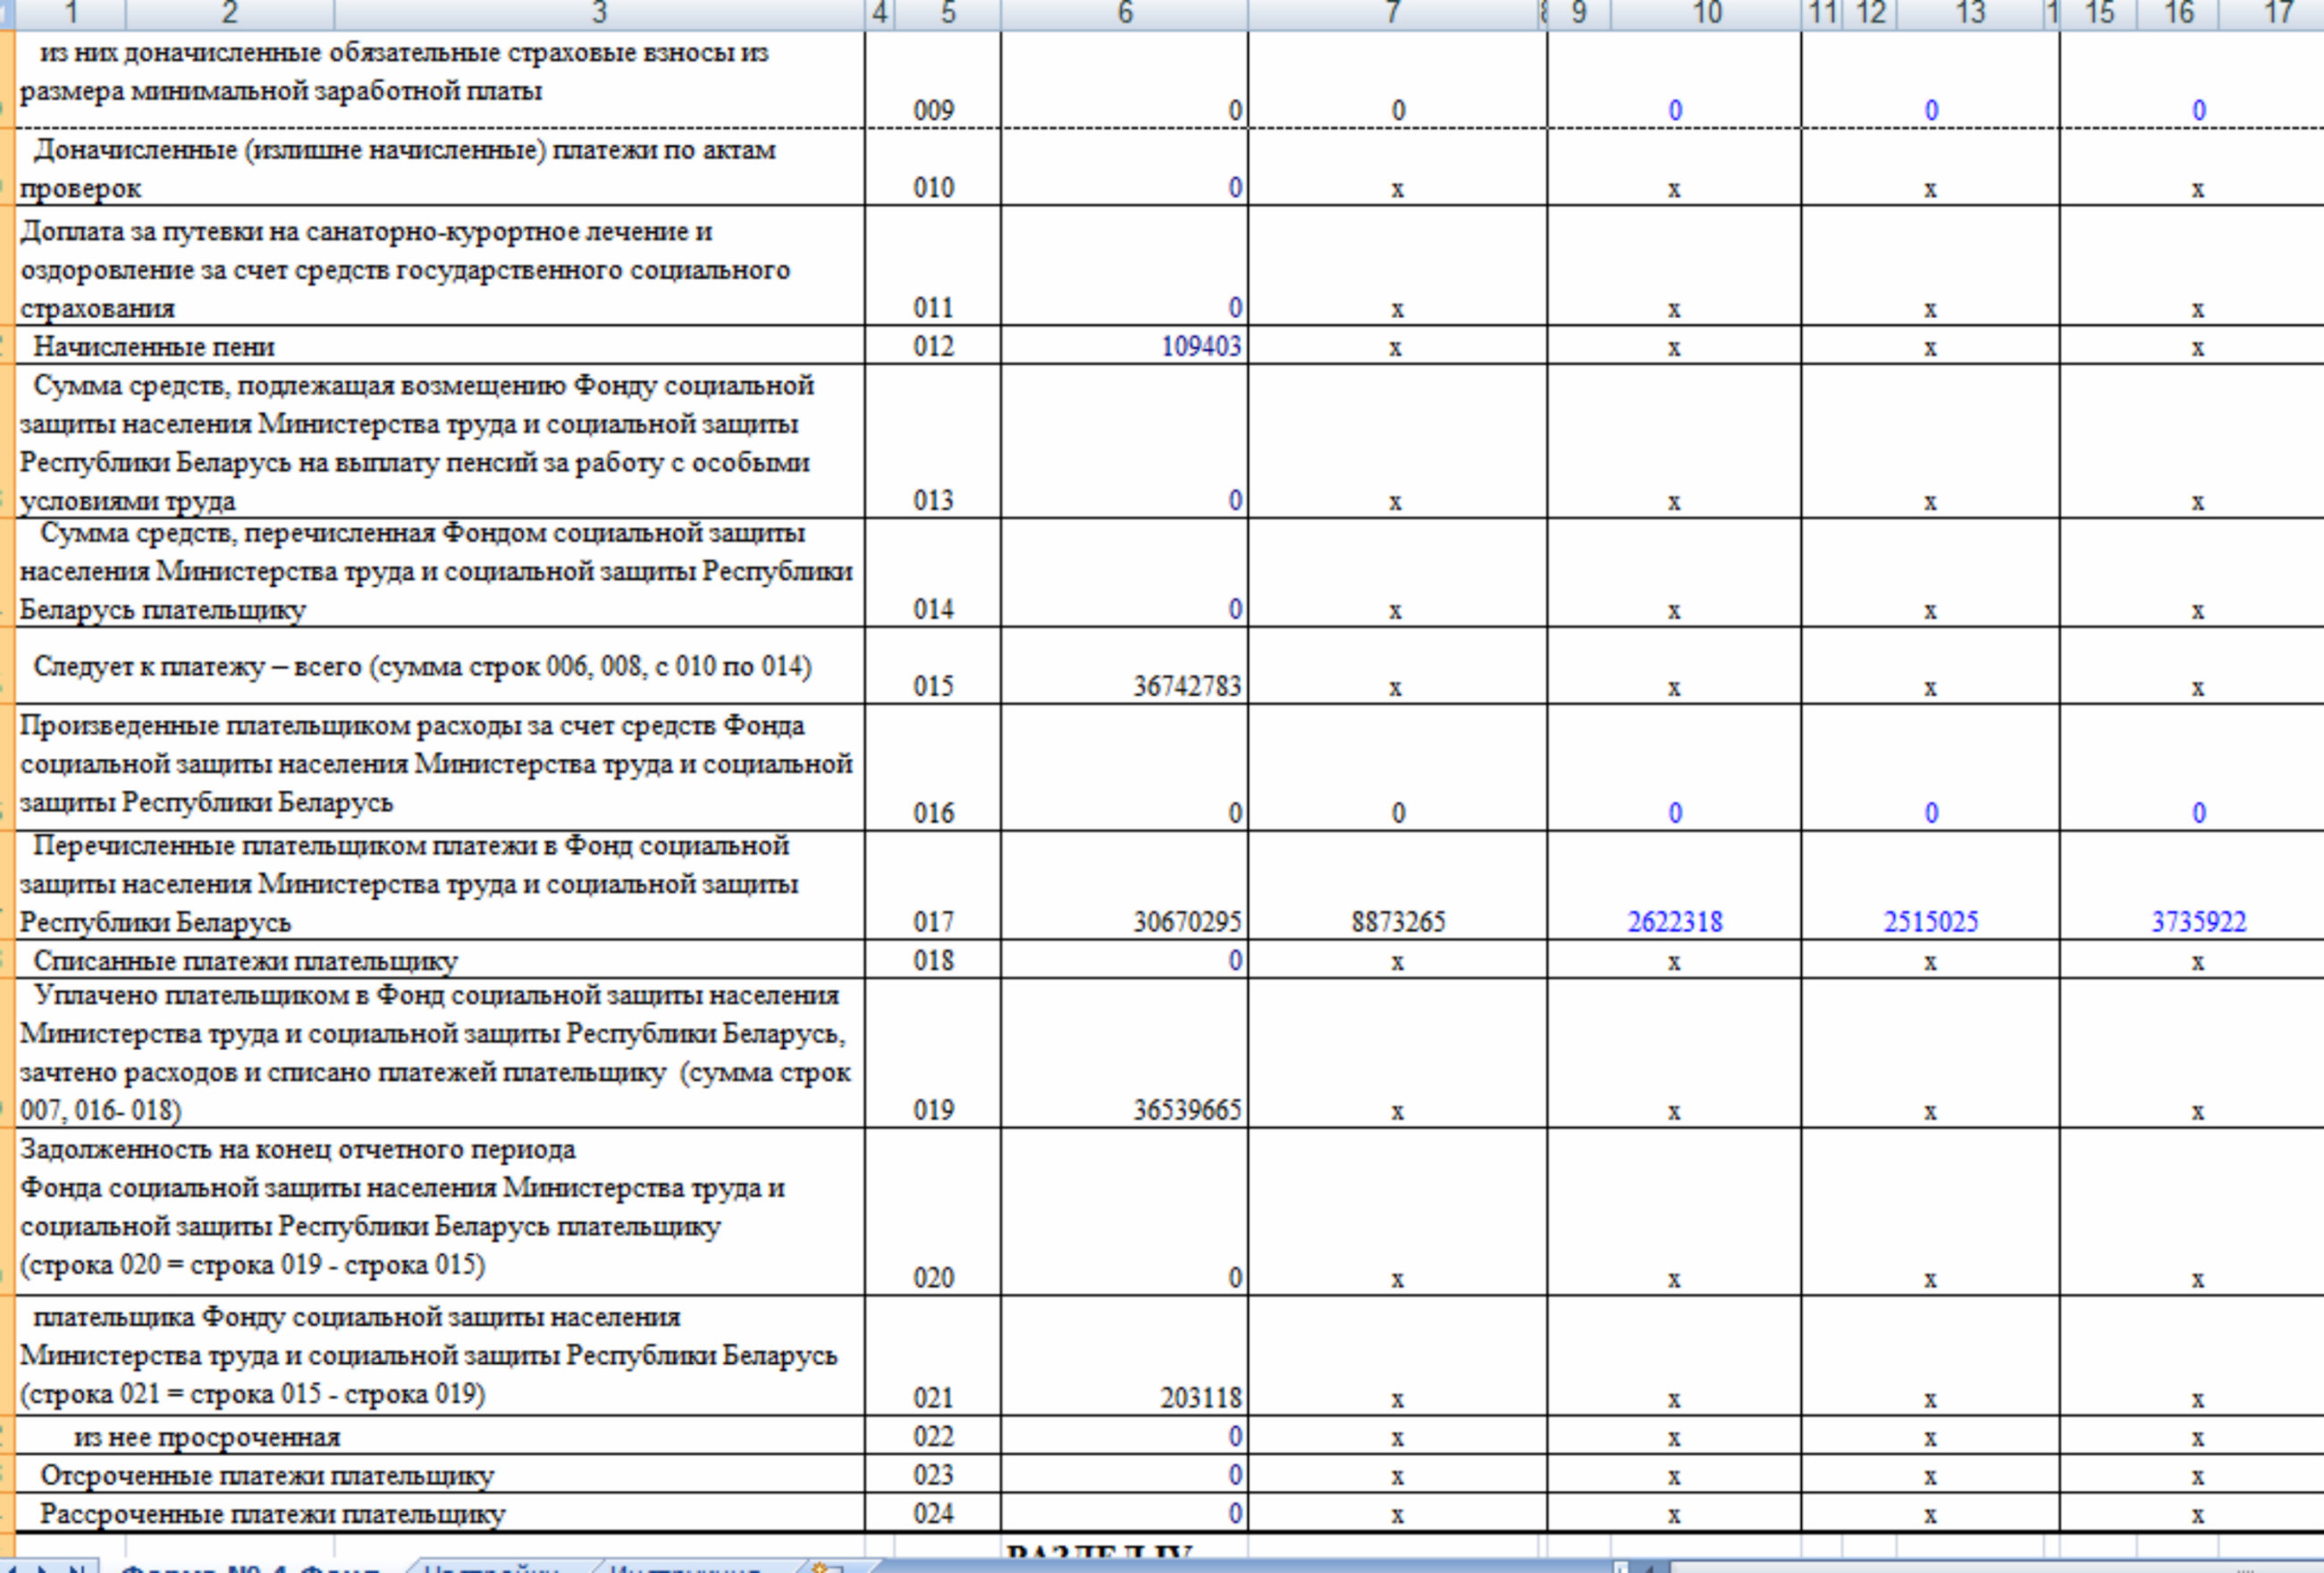Select column header 3

click(599, 13)
